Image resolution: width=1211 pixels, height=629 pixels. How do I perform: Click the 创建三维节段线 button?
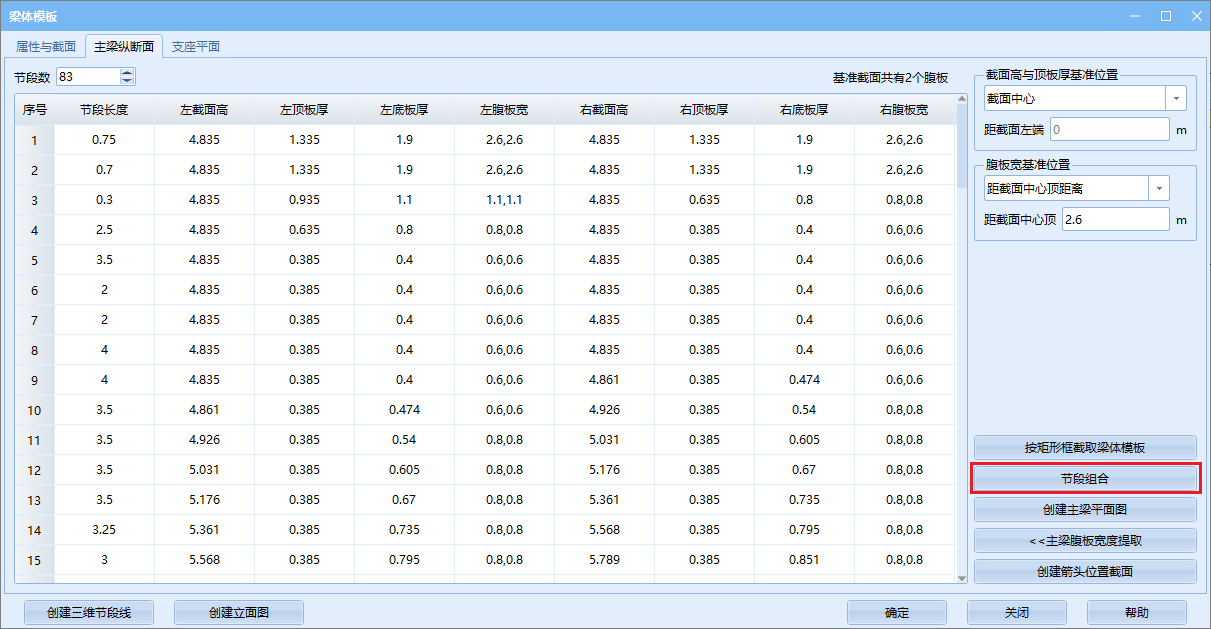point(88,613)
